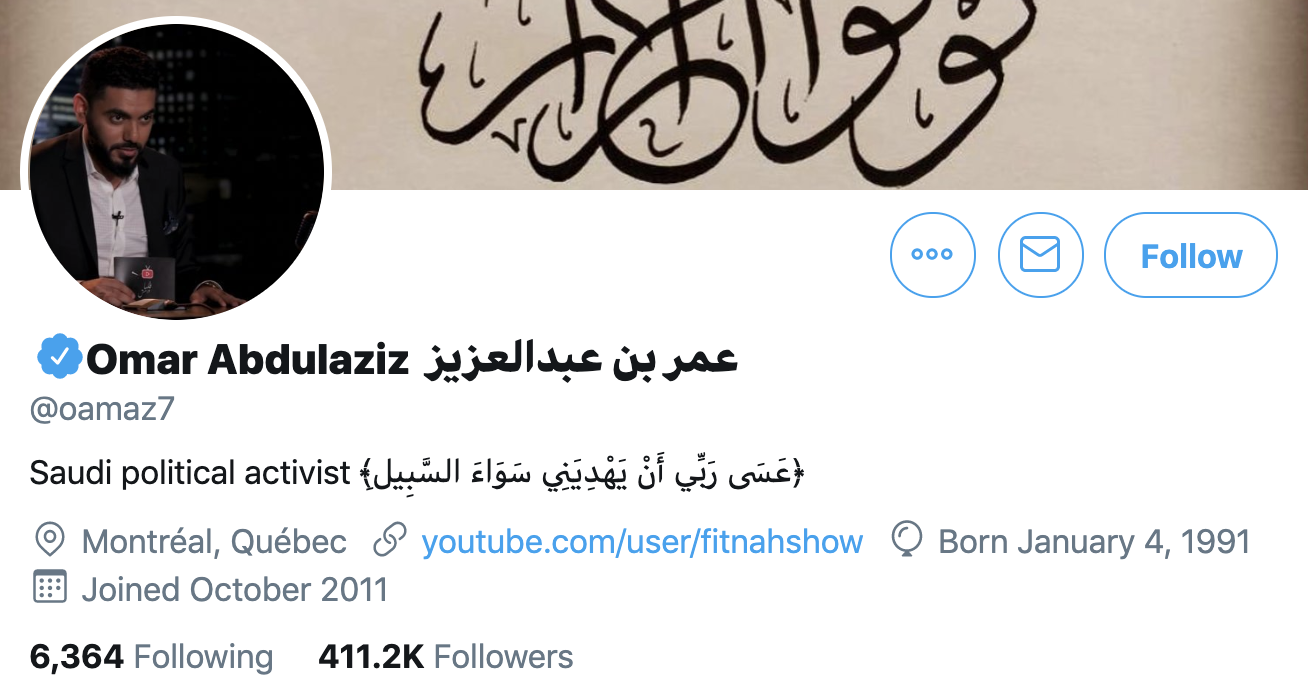View the 411.2K Followers list
This screenshot has width=1308, height=692.
[x=446, y=657]
